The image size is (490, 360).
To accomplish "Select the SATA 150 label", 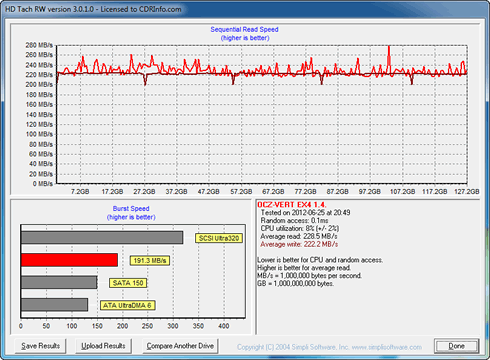I will pyautogui.click(x=128, y=283).
